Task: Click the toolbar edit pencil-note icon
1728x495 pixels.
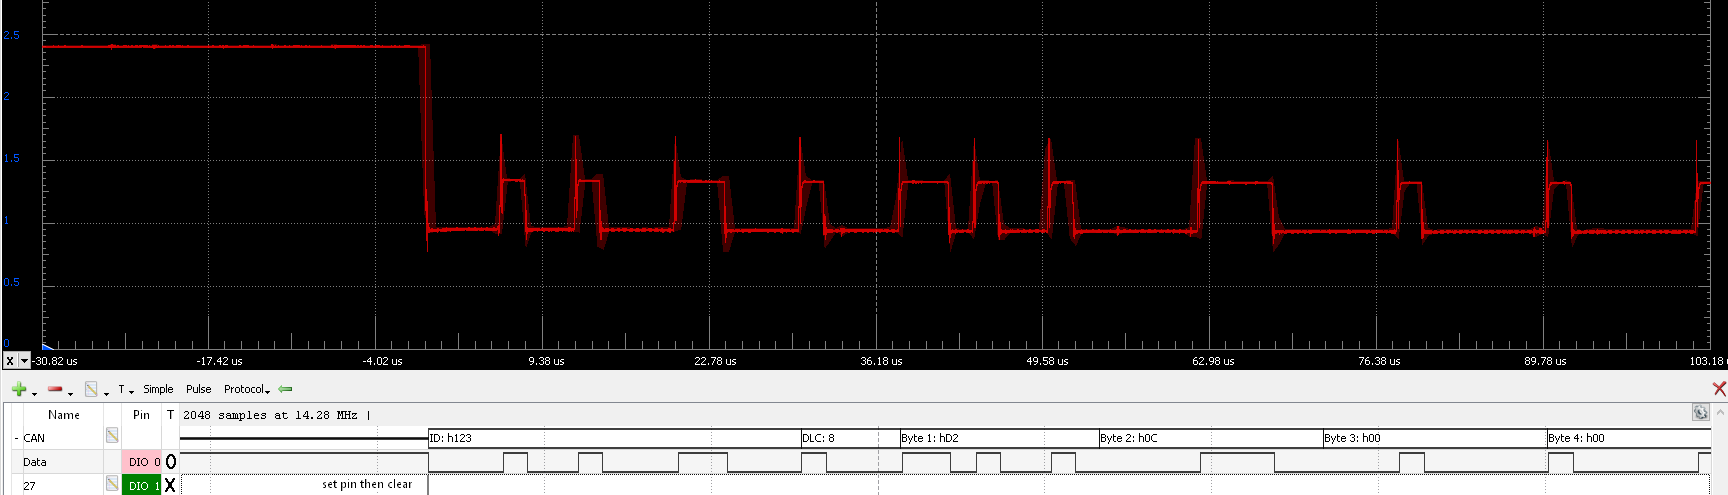Action: (91, 389)
